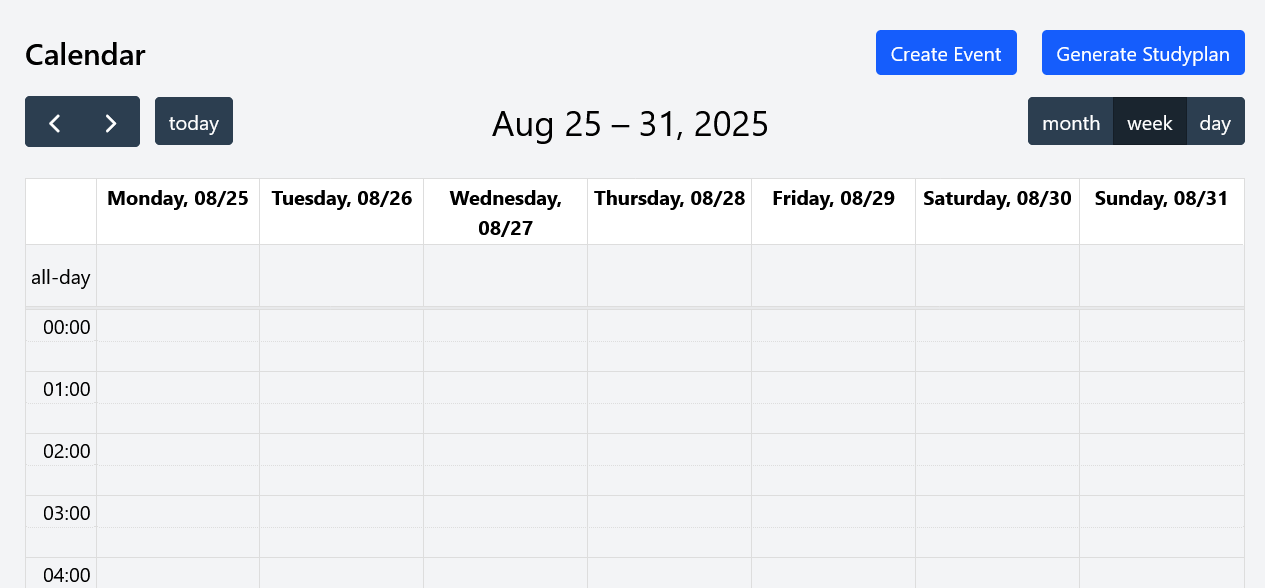Viewport: 1265px width, 588px height.
Task: Open Sunday, 08/31 day header
Action: (x=1161, y=198)
